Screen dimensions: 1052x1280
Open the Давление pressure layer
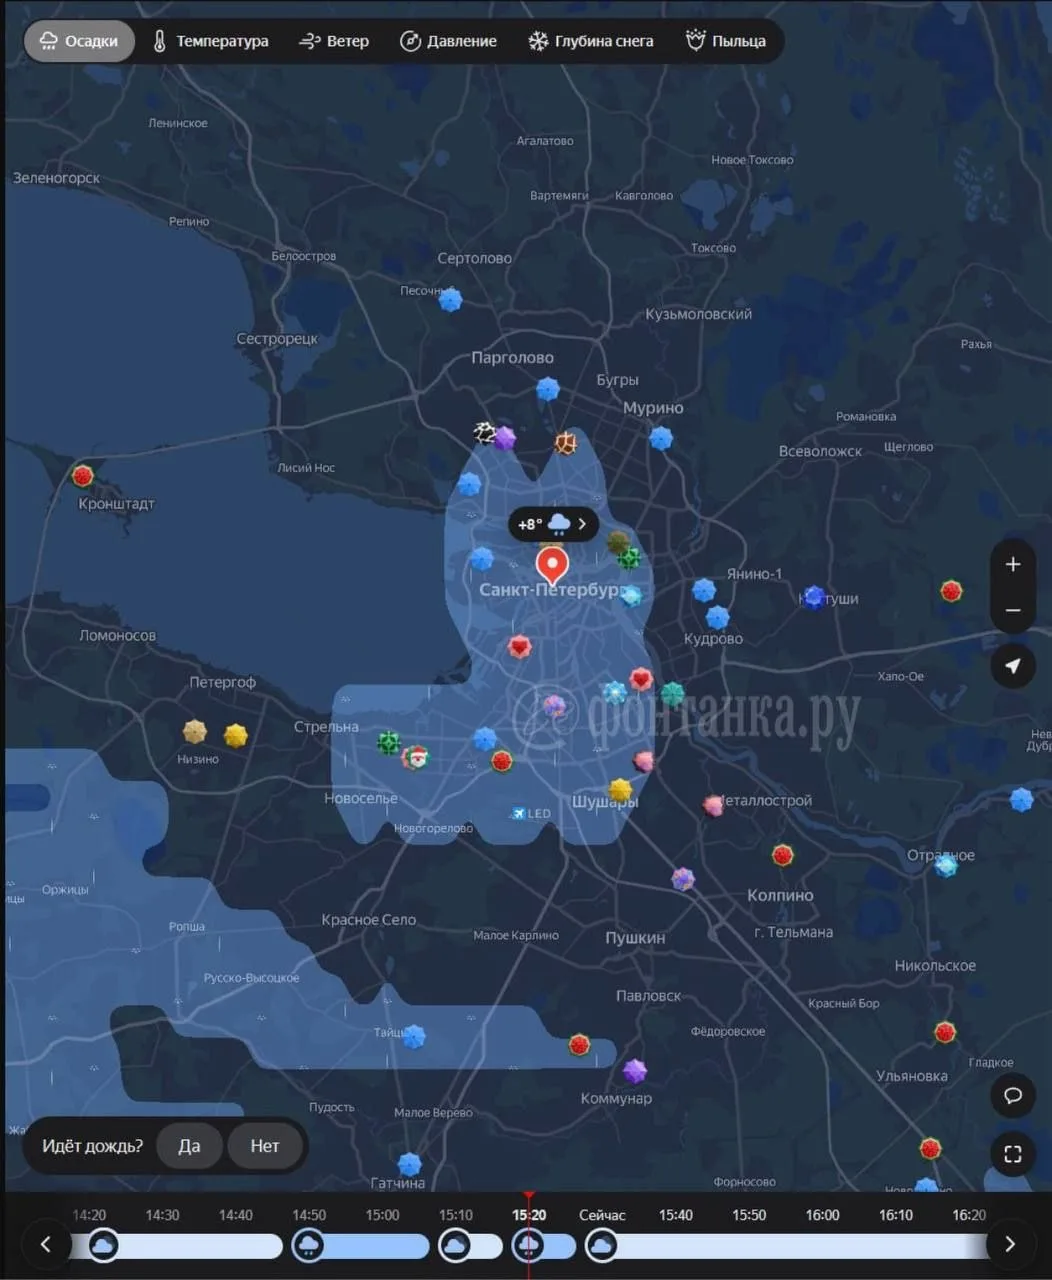448,41
